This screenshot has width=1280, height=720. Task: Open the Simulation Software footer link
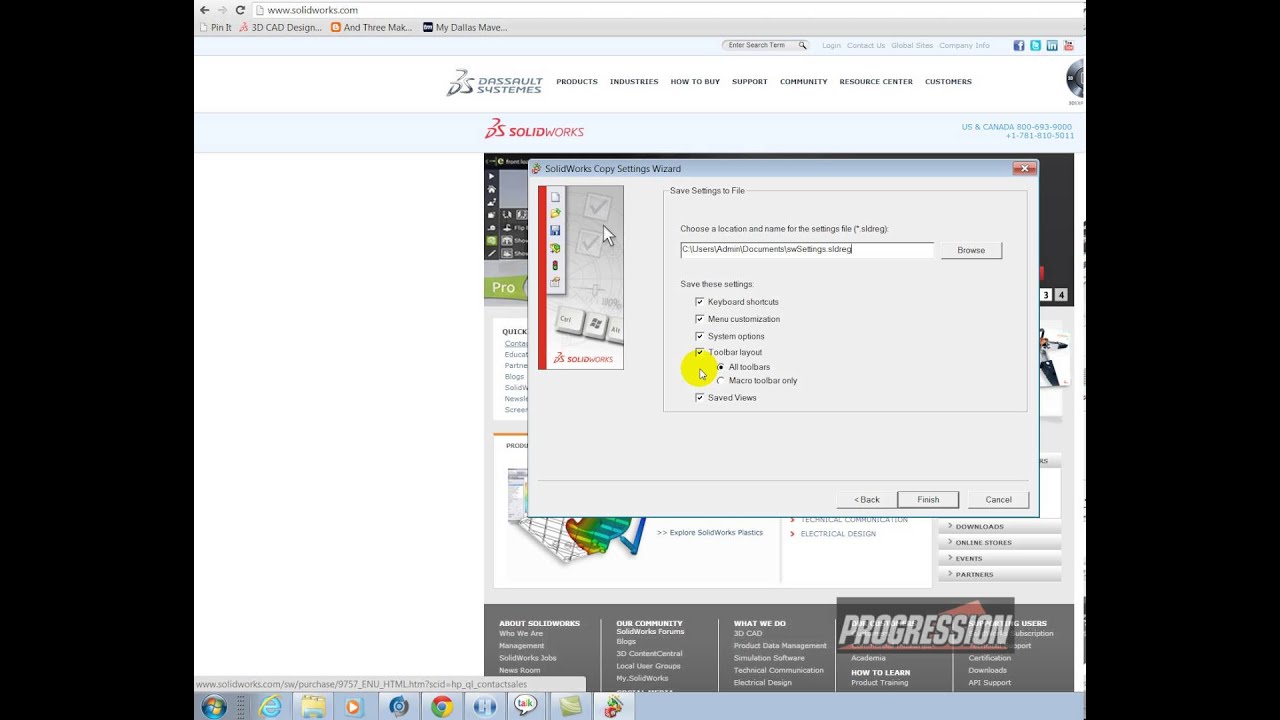coord(769,658)
